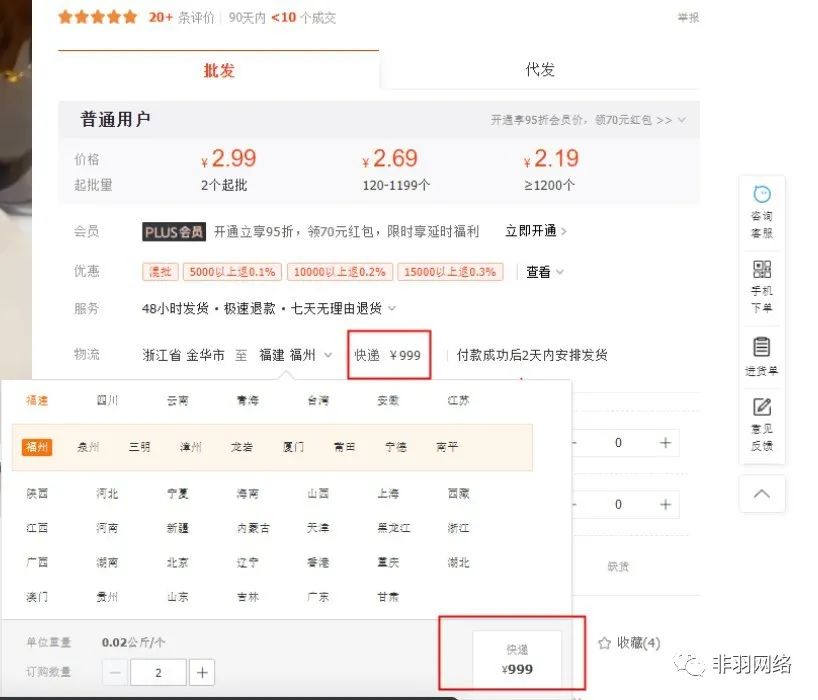Increase order quantity with the plus button
This screenshot has width=818, height=700.
tap(202, 672)
